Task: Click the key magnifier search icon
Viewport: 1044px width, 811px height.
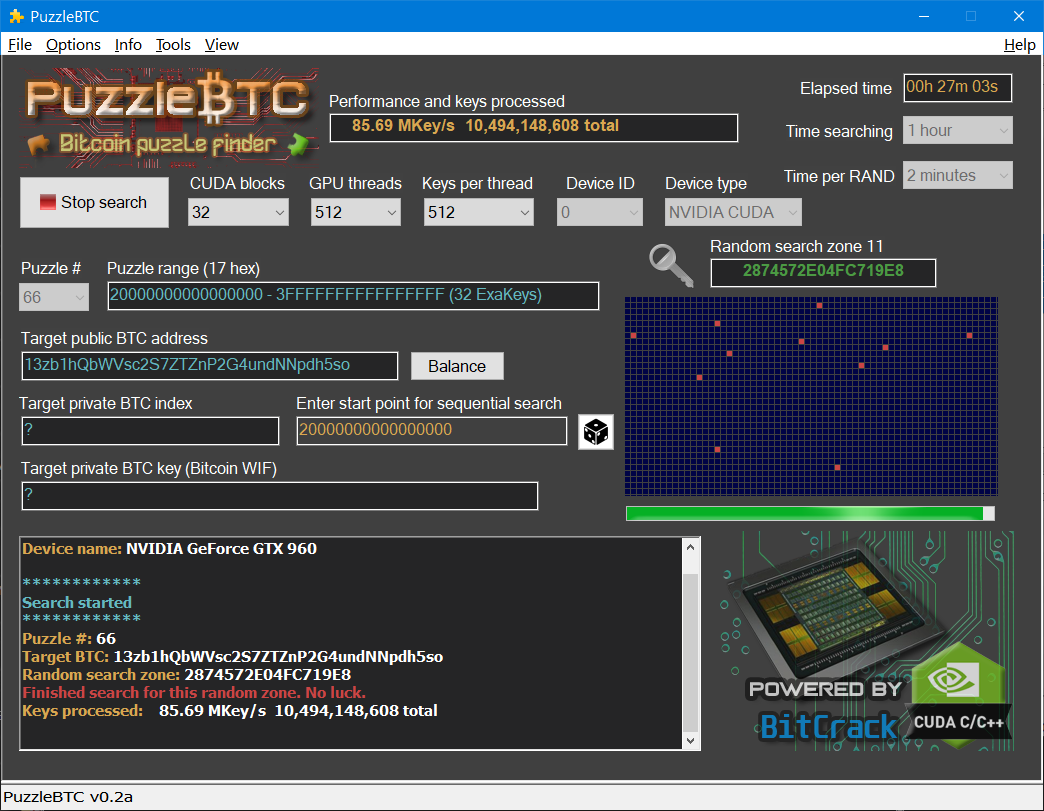Action: coord(671,266)
